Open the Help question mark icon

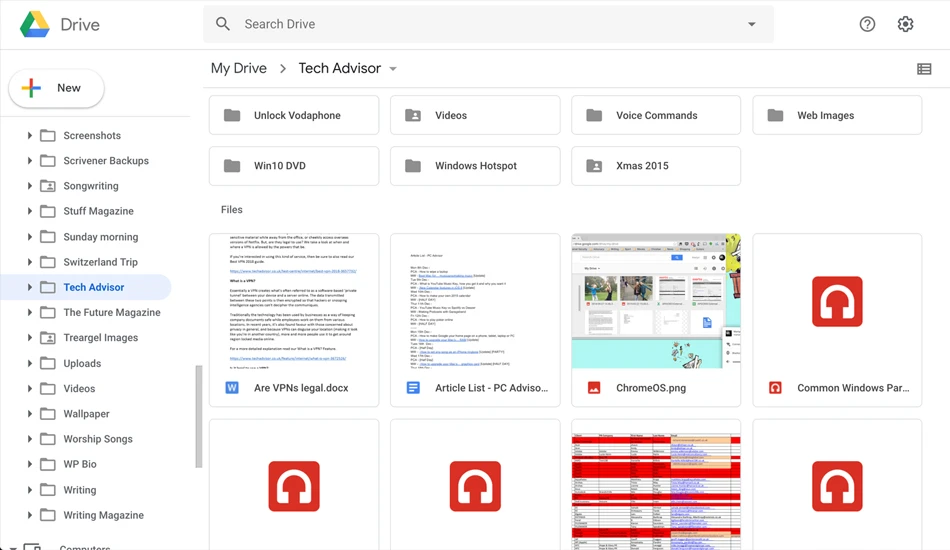click(867, 24)
